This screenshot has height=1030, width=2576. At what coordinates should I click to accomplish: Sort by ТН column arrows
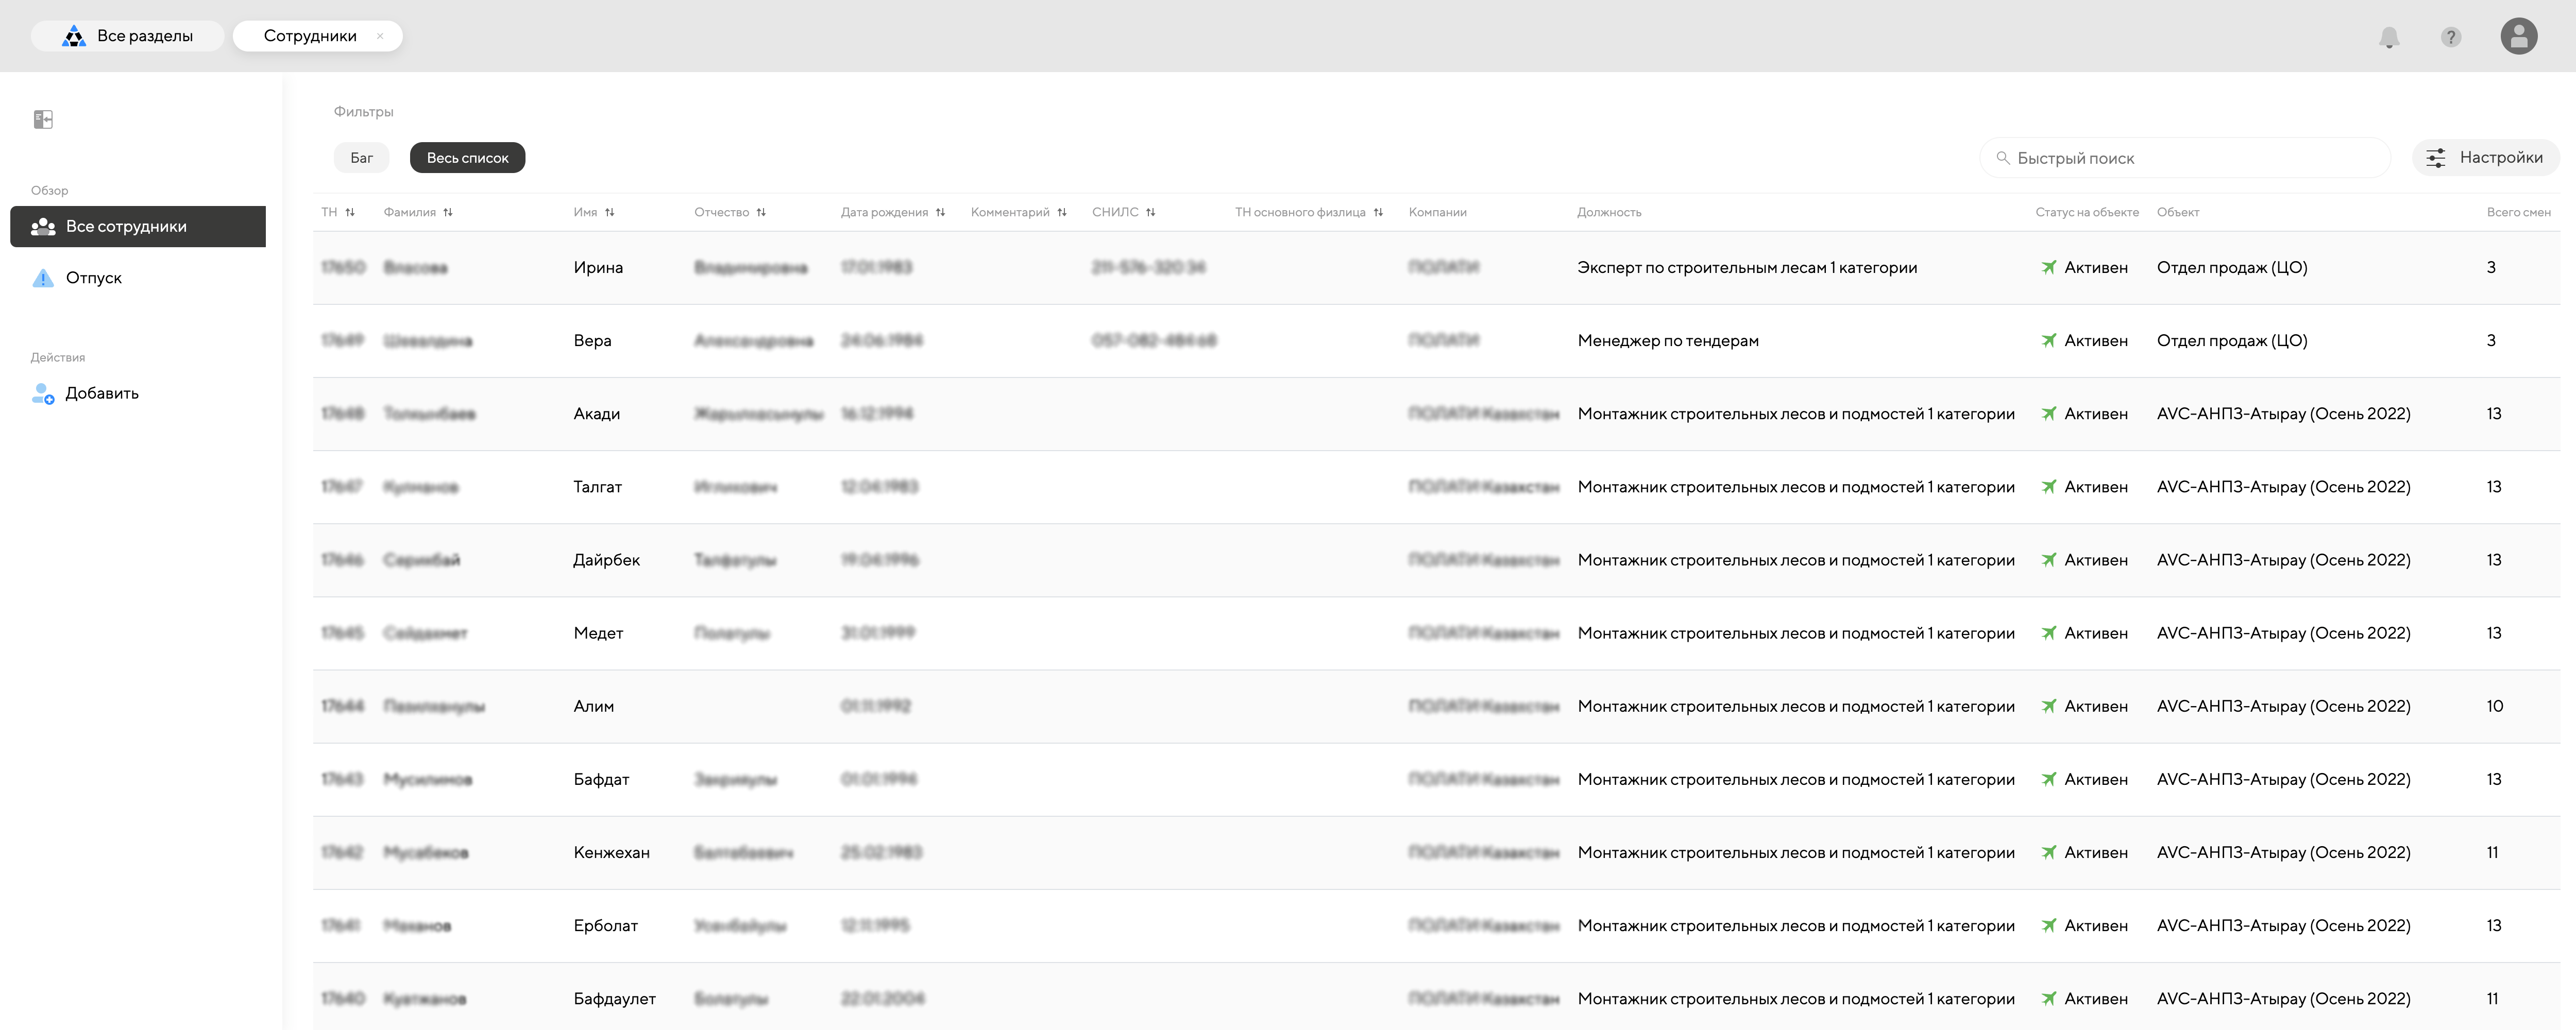click(x=350, y=212)
